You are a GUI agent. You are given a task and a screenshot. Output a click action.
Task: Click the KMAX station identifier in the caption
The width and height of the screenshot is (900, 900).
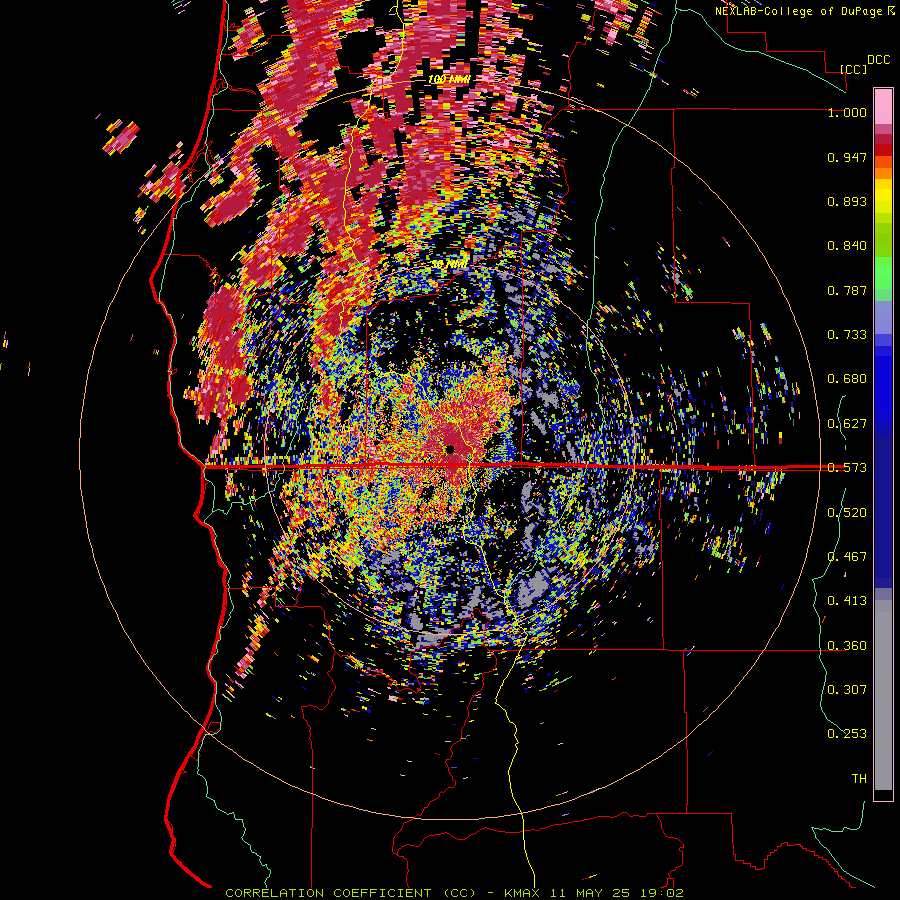[522, 893]
